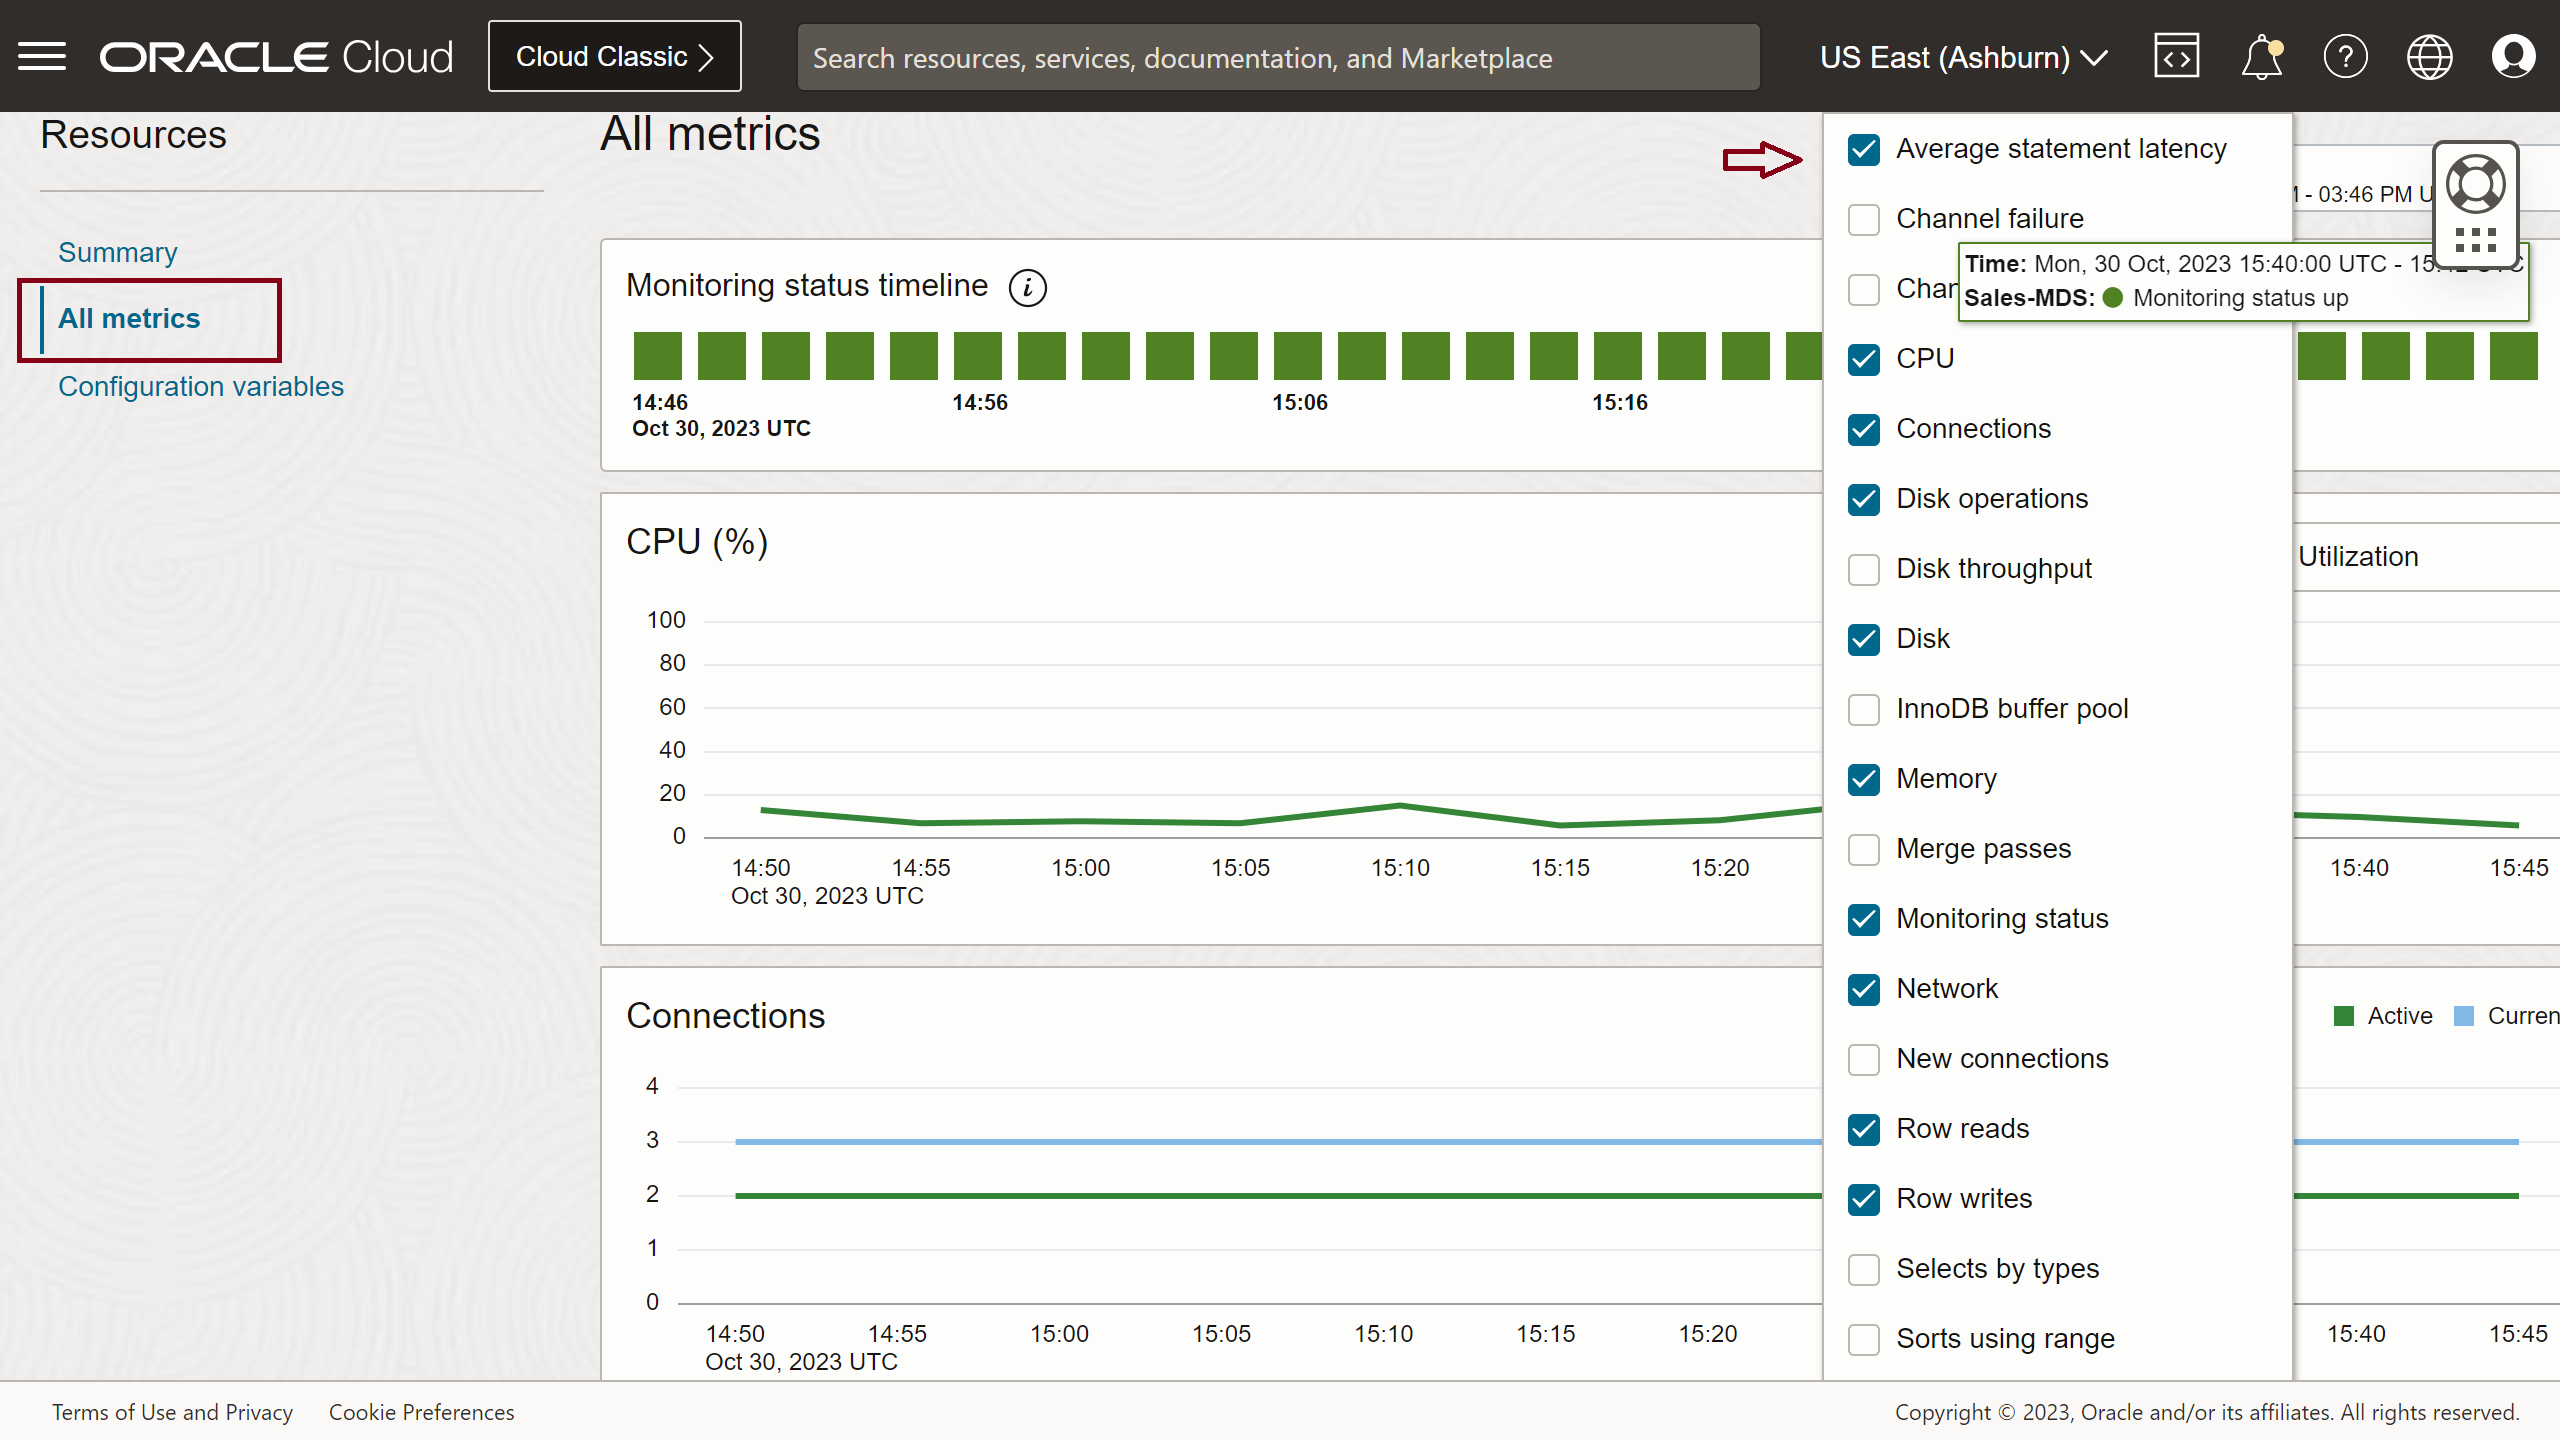2560x1440 pixels.
Task: Open the widget grid dots icon
Action: click(x=2476, y=240)
